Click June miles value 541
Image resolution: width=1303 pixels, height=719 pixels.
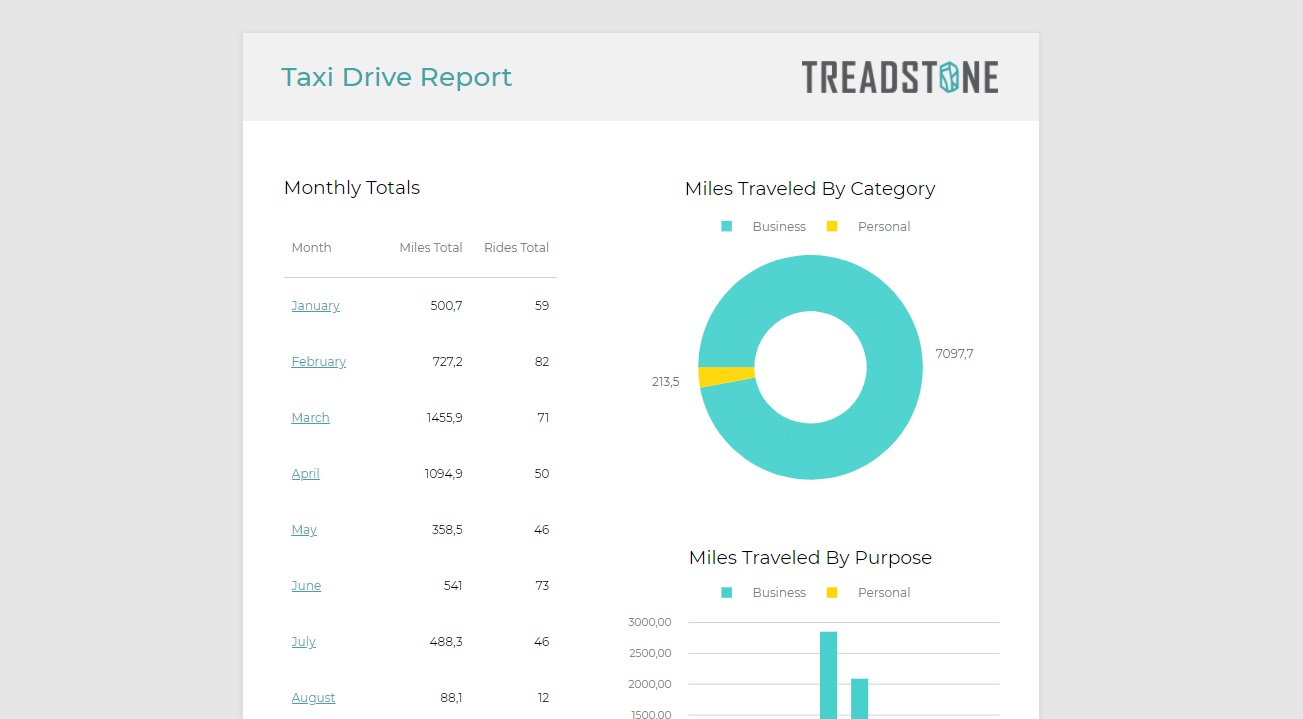[x=453, y=586]
